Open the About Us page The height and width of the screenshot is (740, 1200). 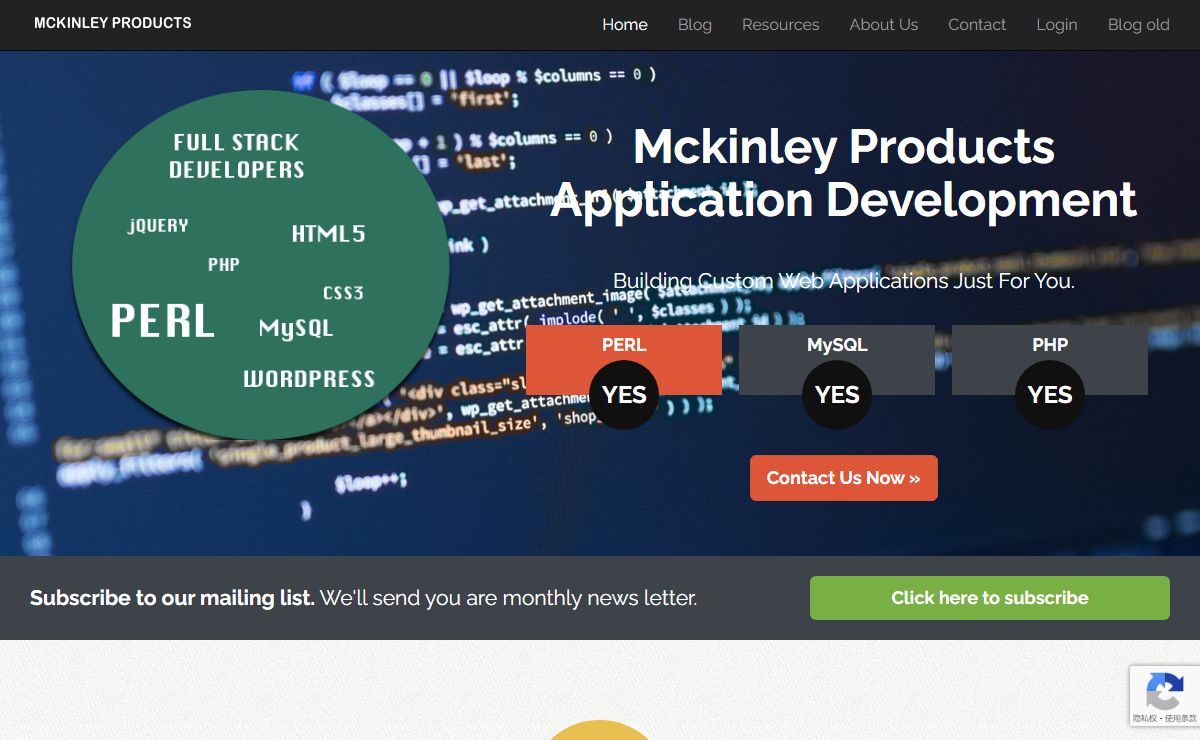[x=884, y=25]
